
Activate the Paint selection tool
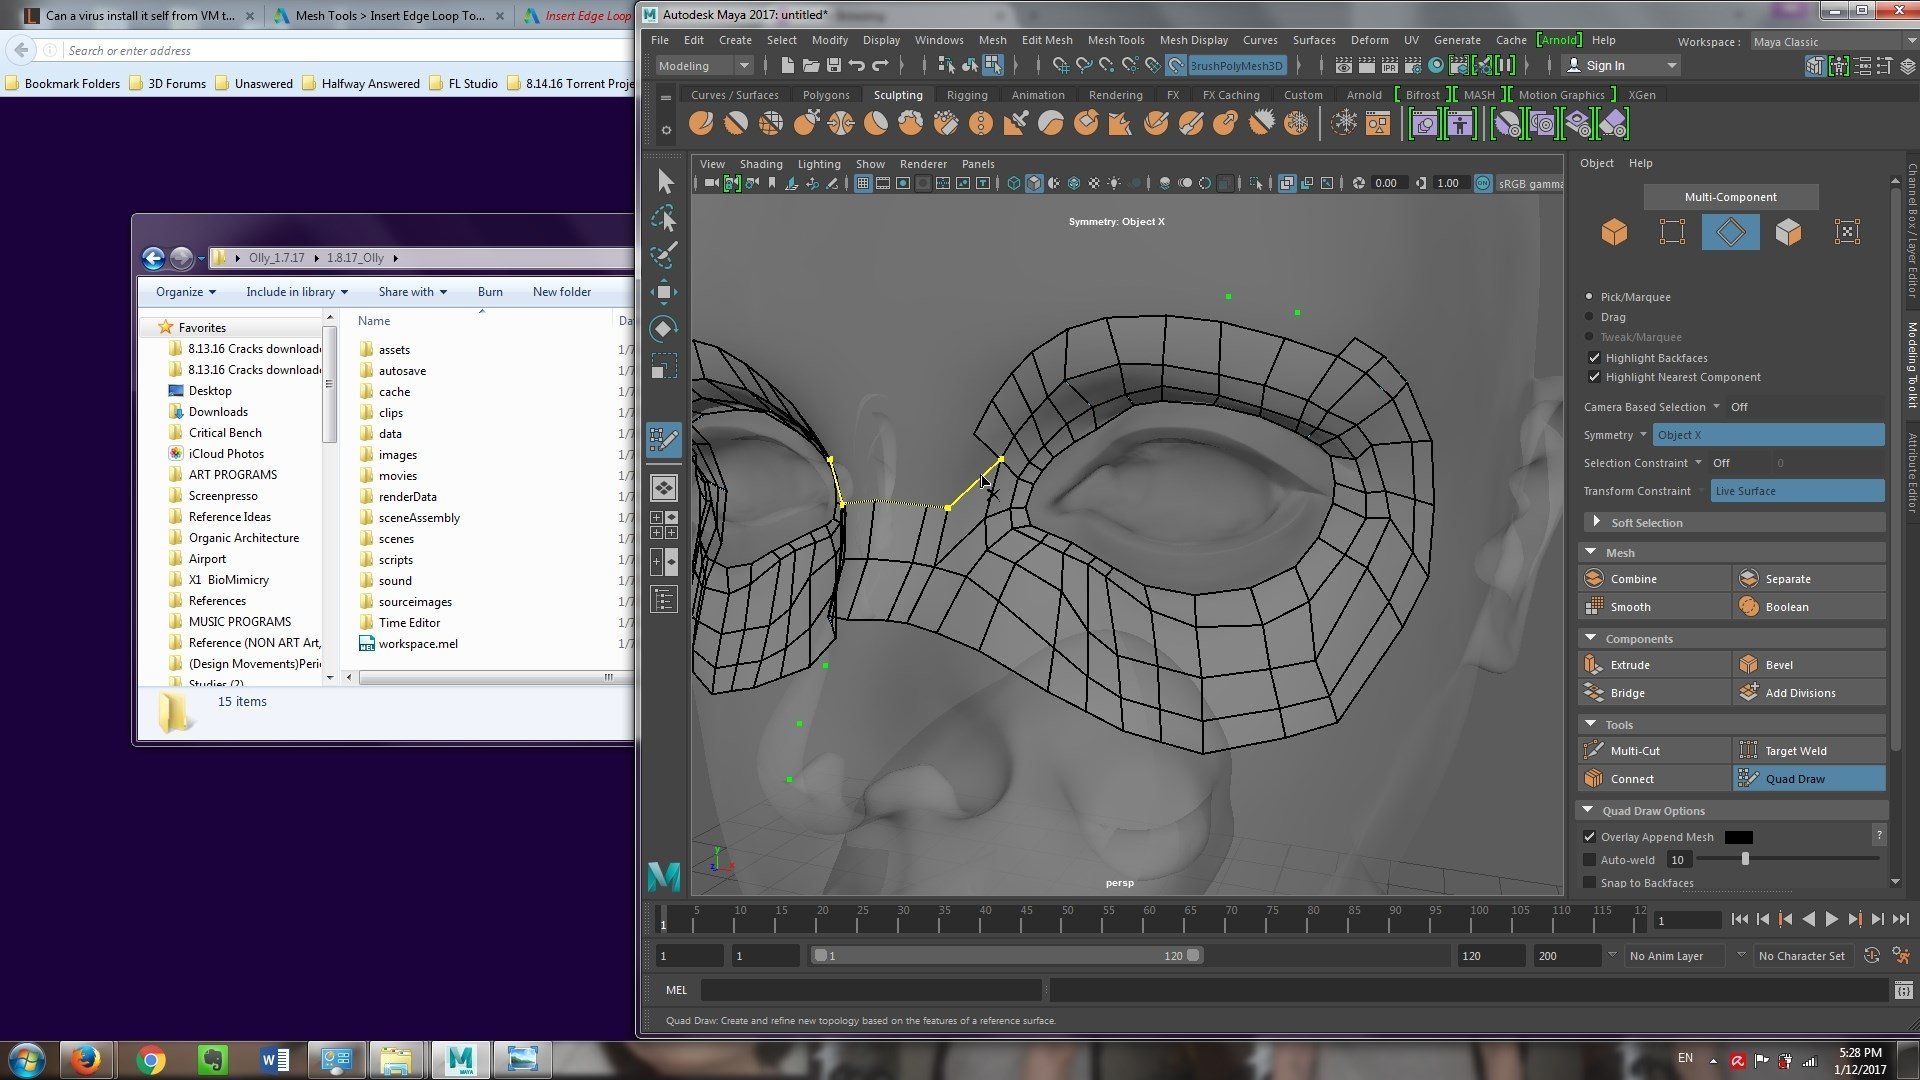click(664, 254)
